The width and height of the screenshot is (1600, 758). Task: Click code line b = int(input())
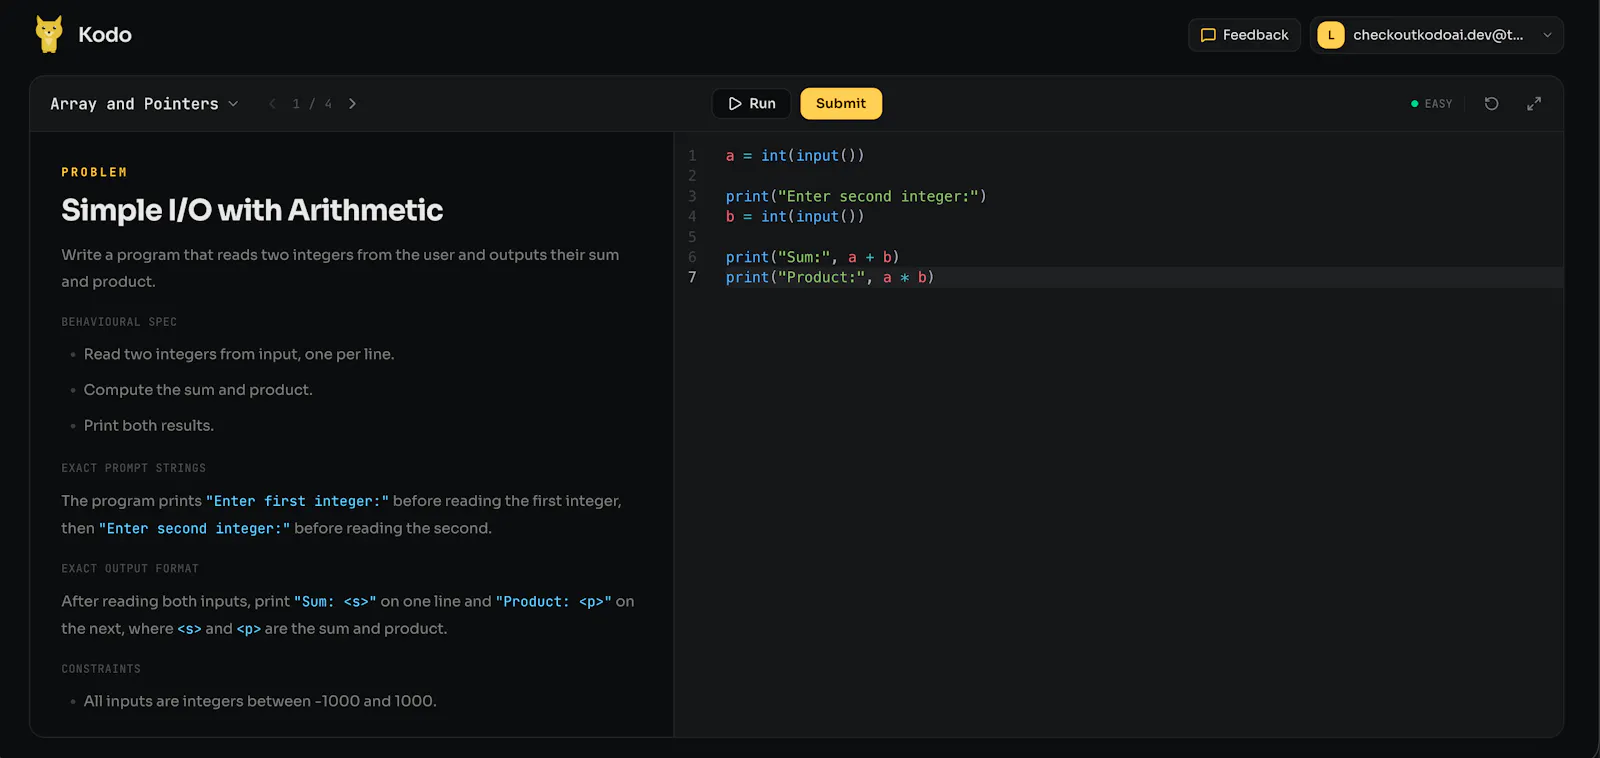click(795, 216)
